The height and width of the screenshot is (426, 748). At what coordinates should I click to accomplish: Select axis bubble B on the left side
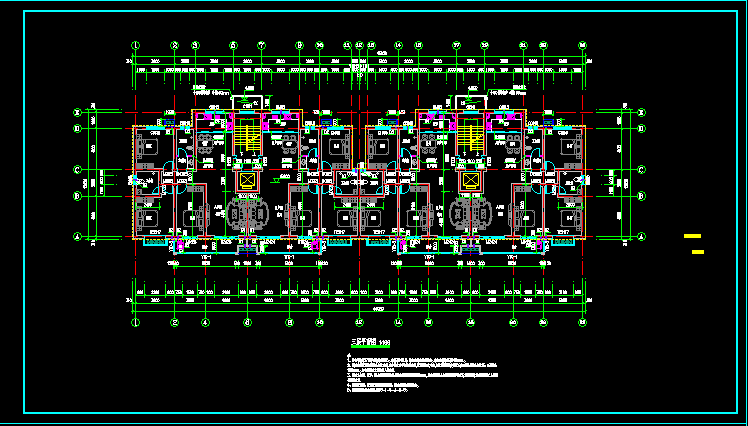77,196
